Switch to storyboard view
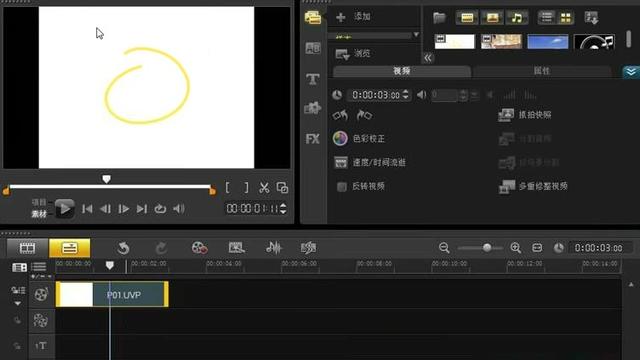Screen dimensions: 640x360 tap(27, 248)
